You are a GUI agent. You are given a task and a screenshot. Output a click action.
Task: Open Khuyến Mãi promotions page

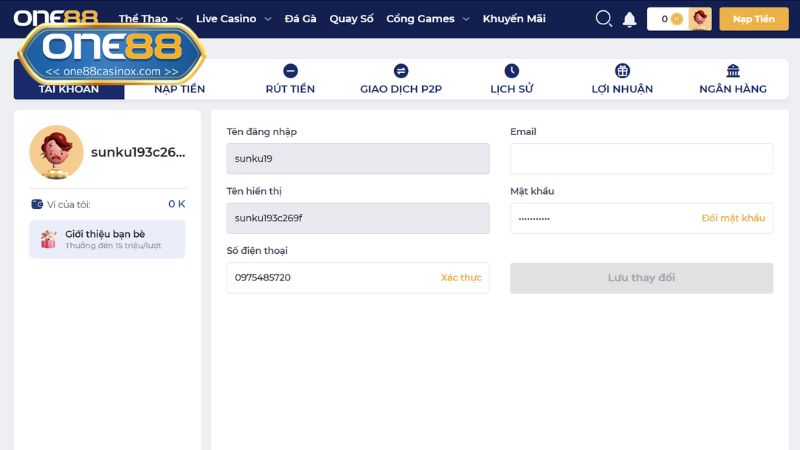coord(514,18)
